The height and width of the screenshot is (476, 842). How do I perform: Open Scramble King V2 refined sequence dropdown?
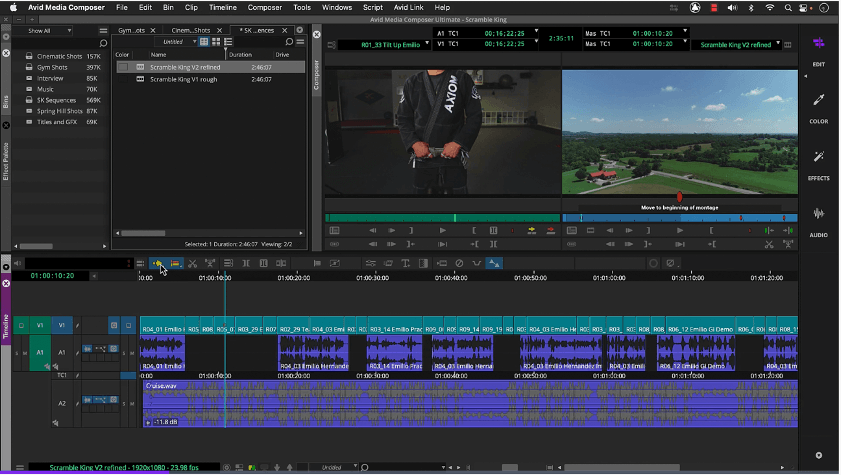(x=736, y=45)
